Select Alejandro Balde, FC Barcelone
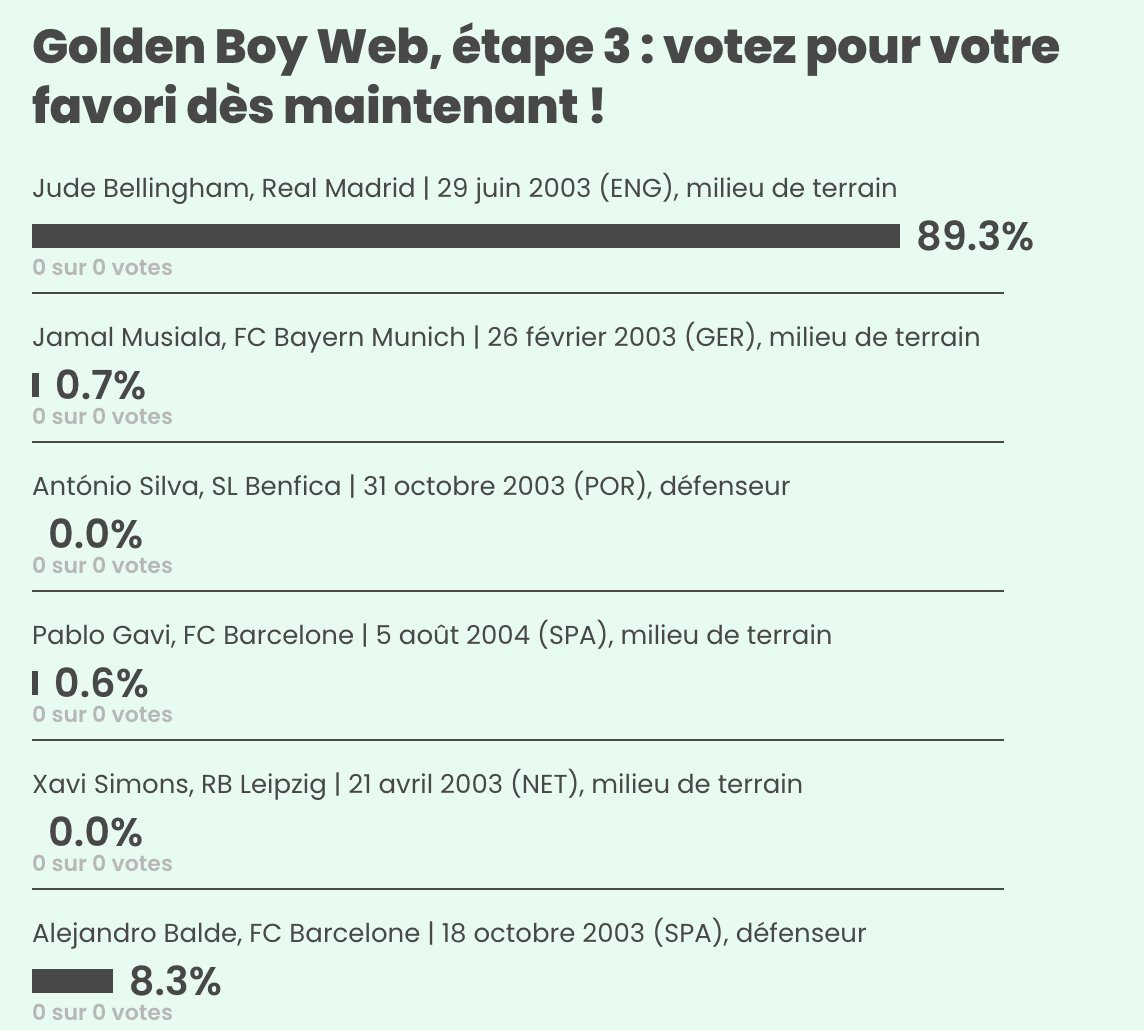1144x1030 pixels. click(x=449, y=933)
